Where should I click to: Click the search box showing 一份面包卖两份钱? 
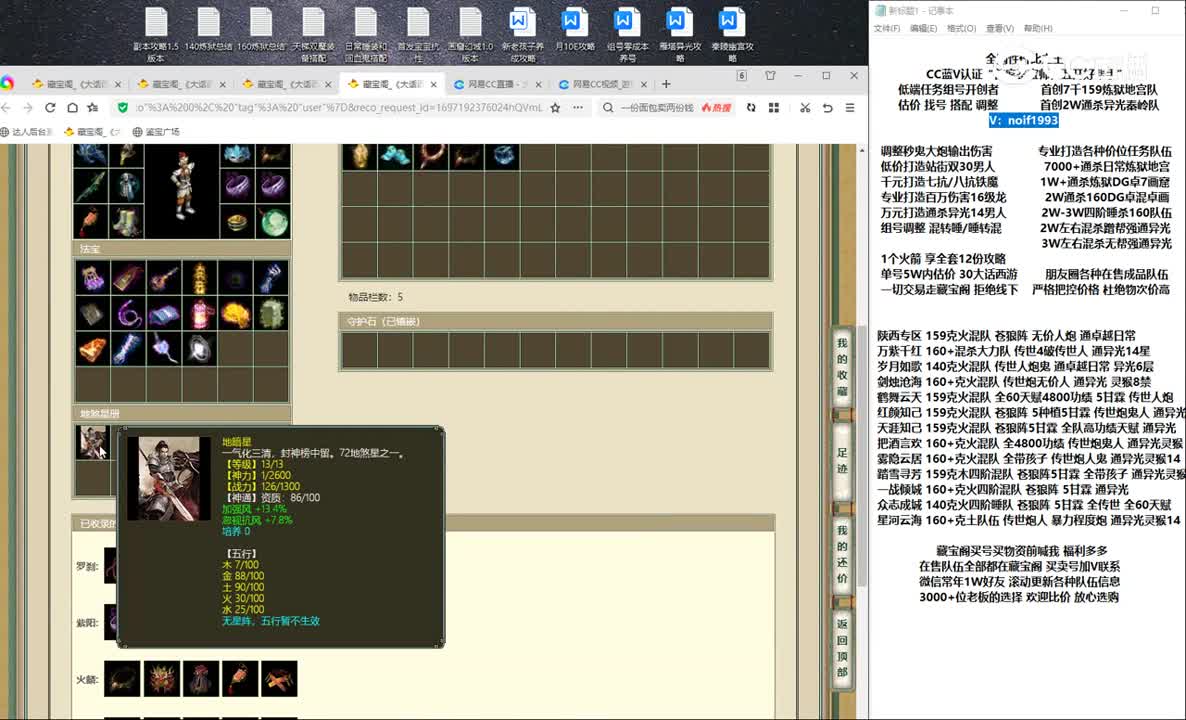(657, 108)
